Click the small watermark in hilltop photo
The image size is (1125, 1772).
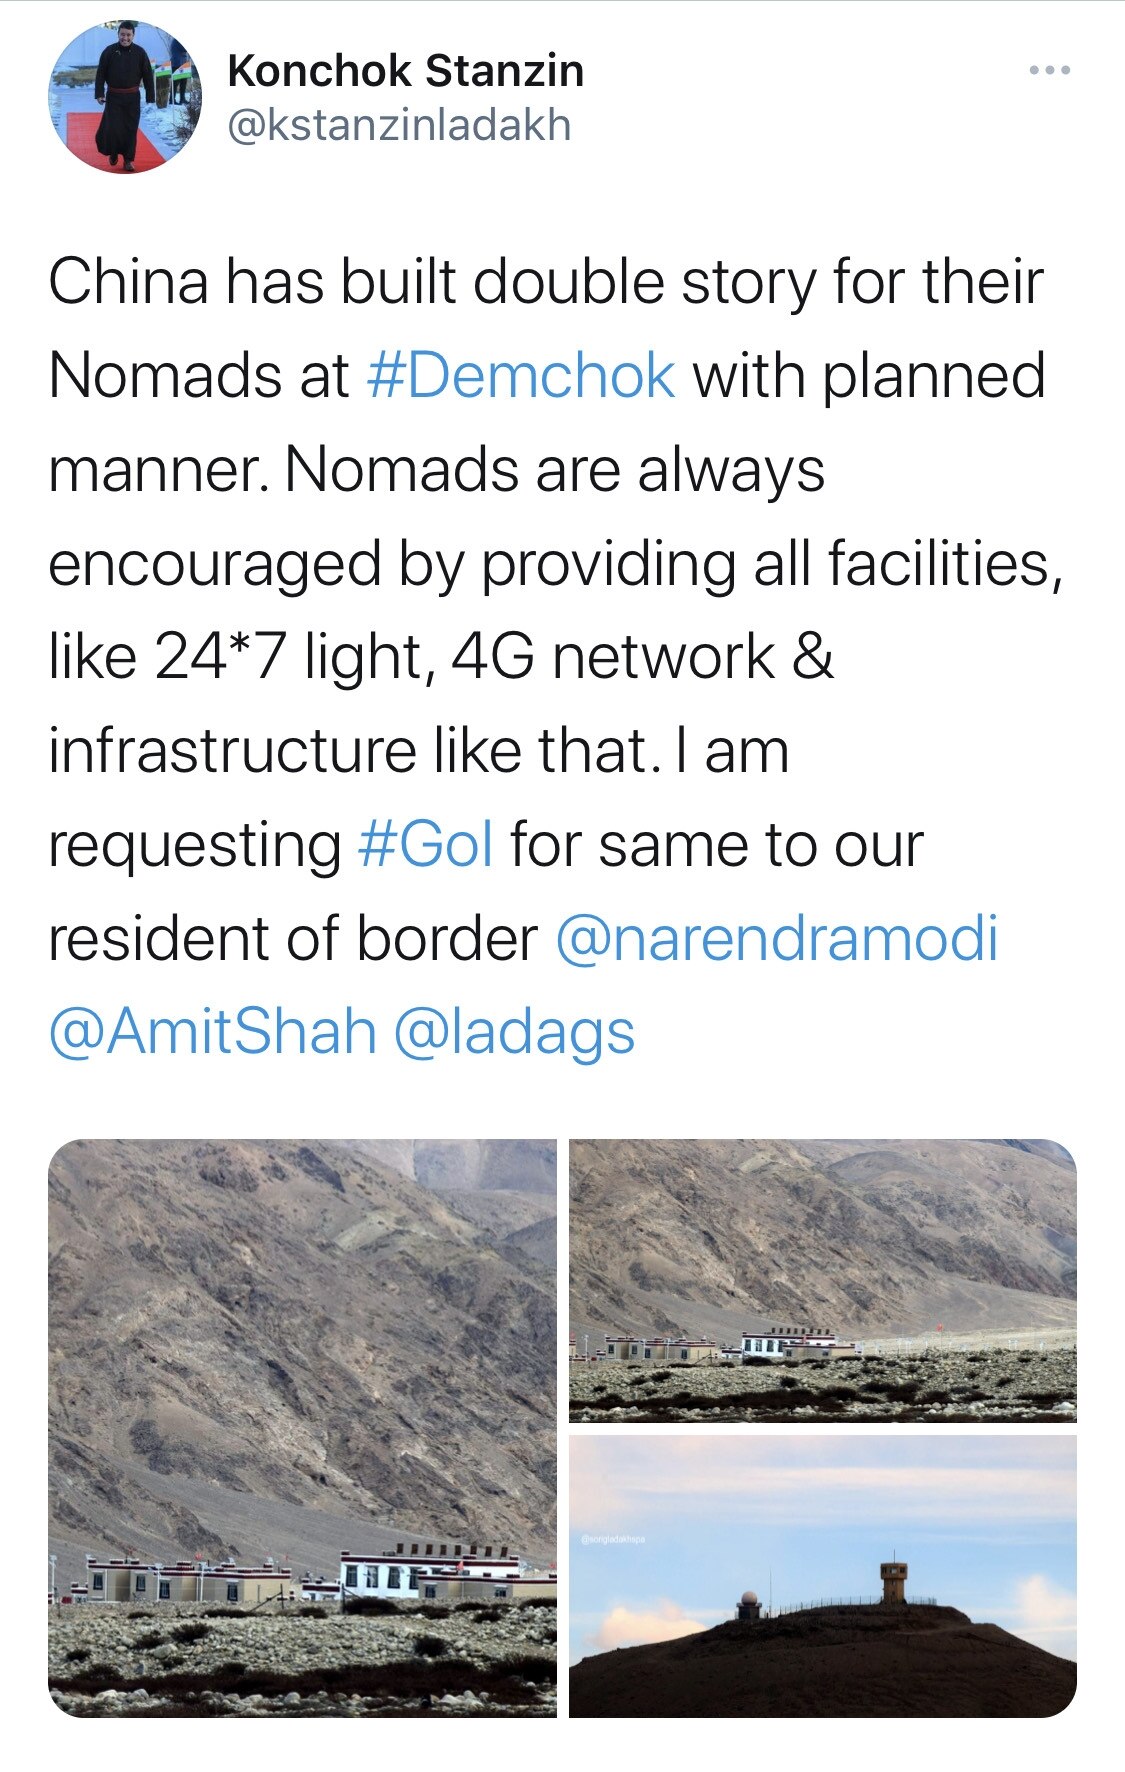pyautogui.click(x=613, y=1539)
